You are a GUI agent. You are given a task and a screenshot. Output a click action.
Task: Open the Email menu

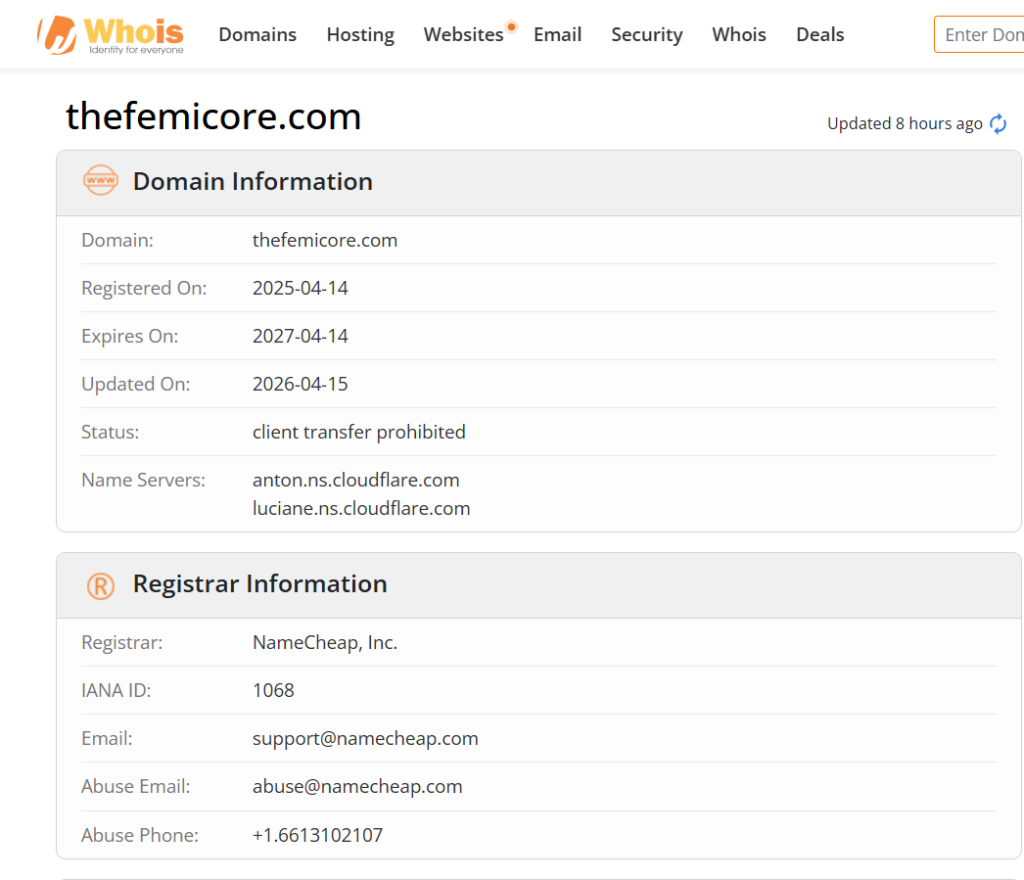click(x=557, y=35)
